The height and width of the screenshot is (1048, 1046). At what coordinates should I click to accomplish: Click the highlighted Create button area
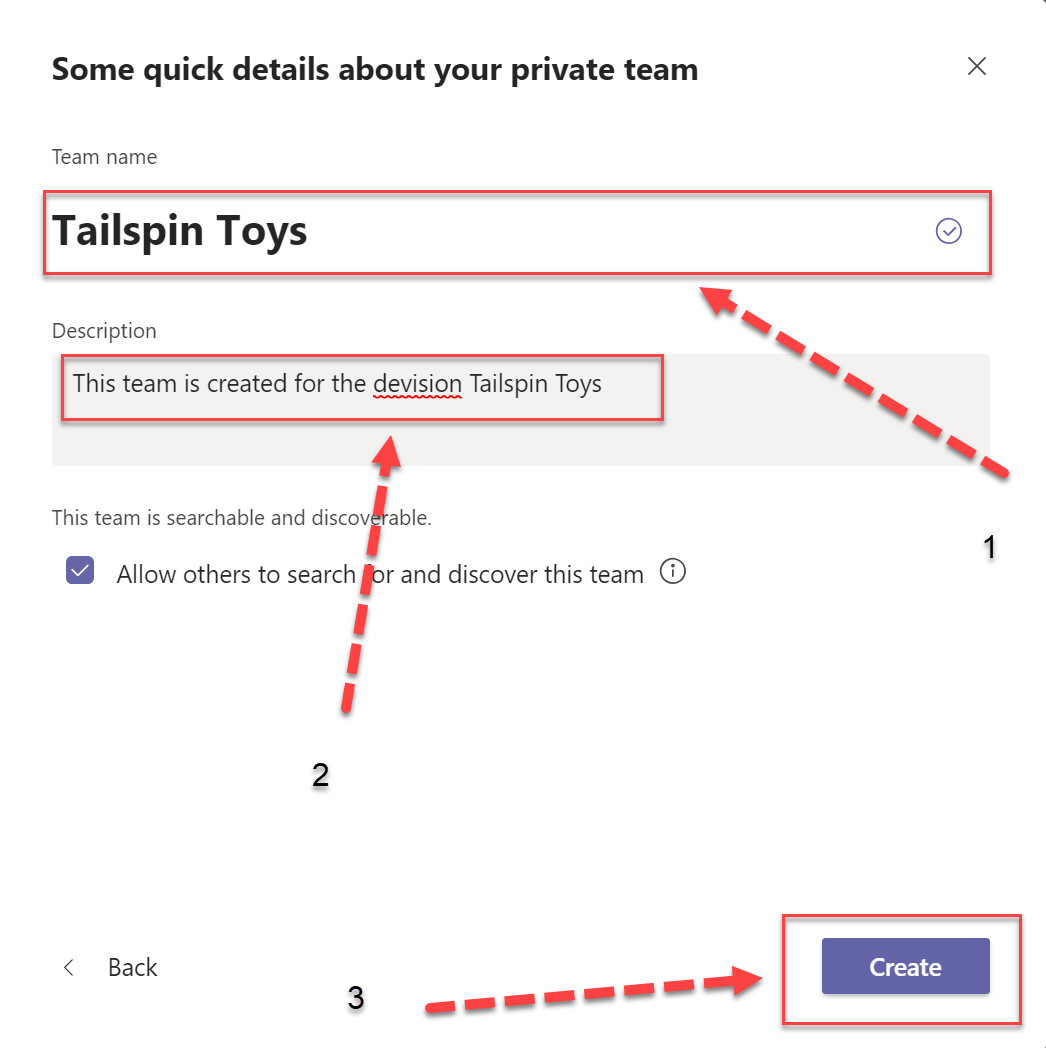pos(904,967)
